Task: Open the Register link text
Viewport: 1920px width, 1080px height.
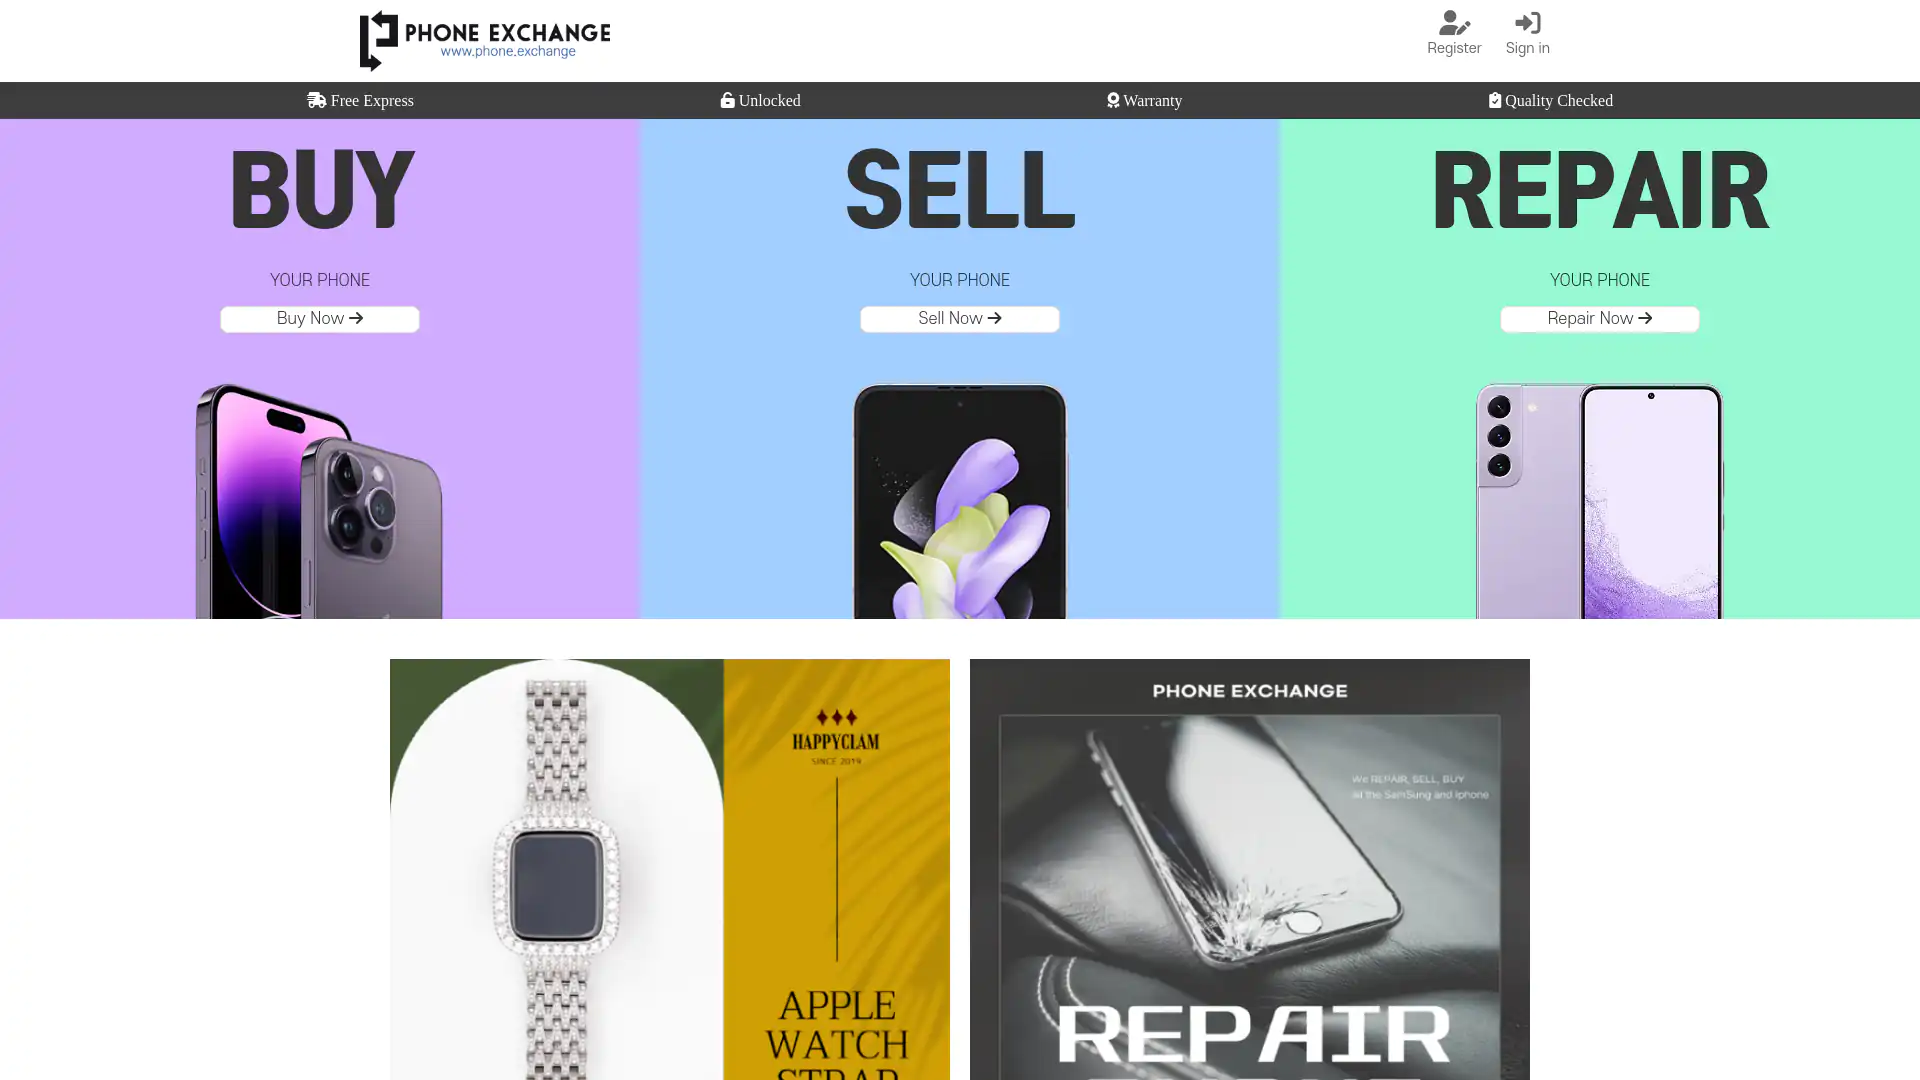Action: (1454, 48)
